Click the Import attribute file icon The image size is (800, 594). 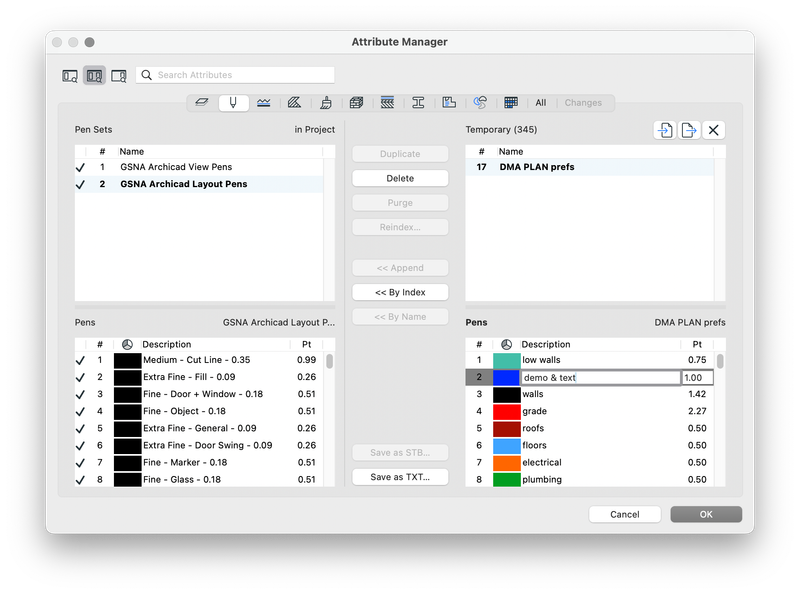pos(665,130)
